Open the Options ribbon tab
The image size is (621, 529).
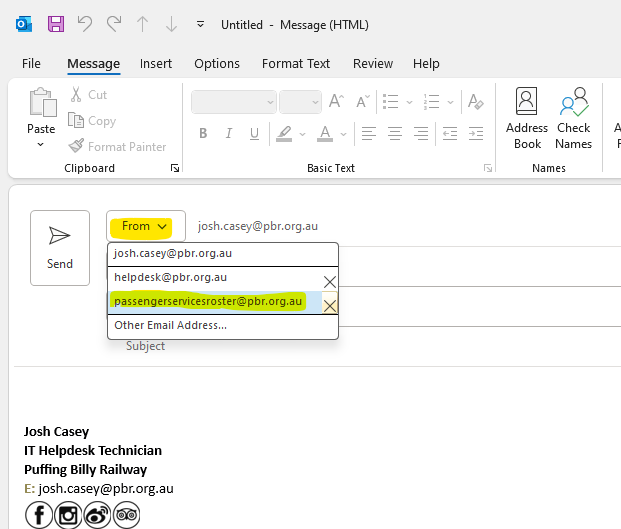(217, 64)
